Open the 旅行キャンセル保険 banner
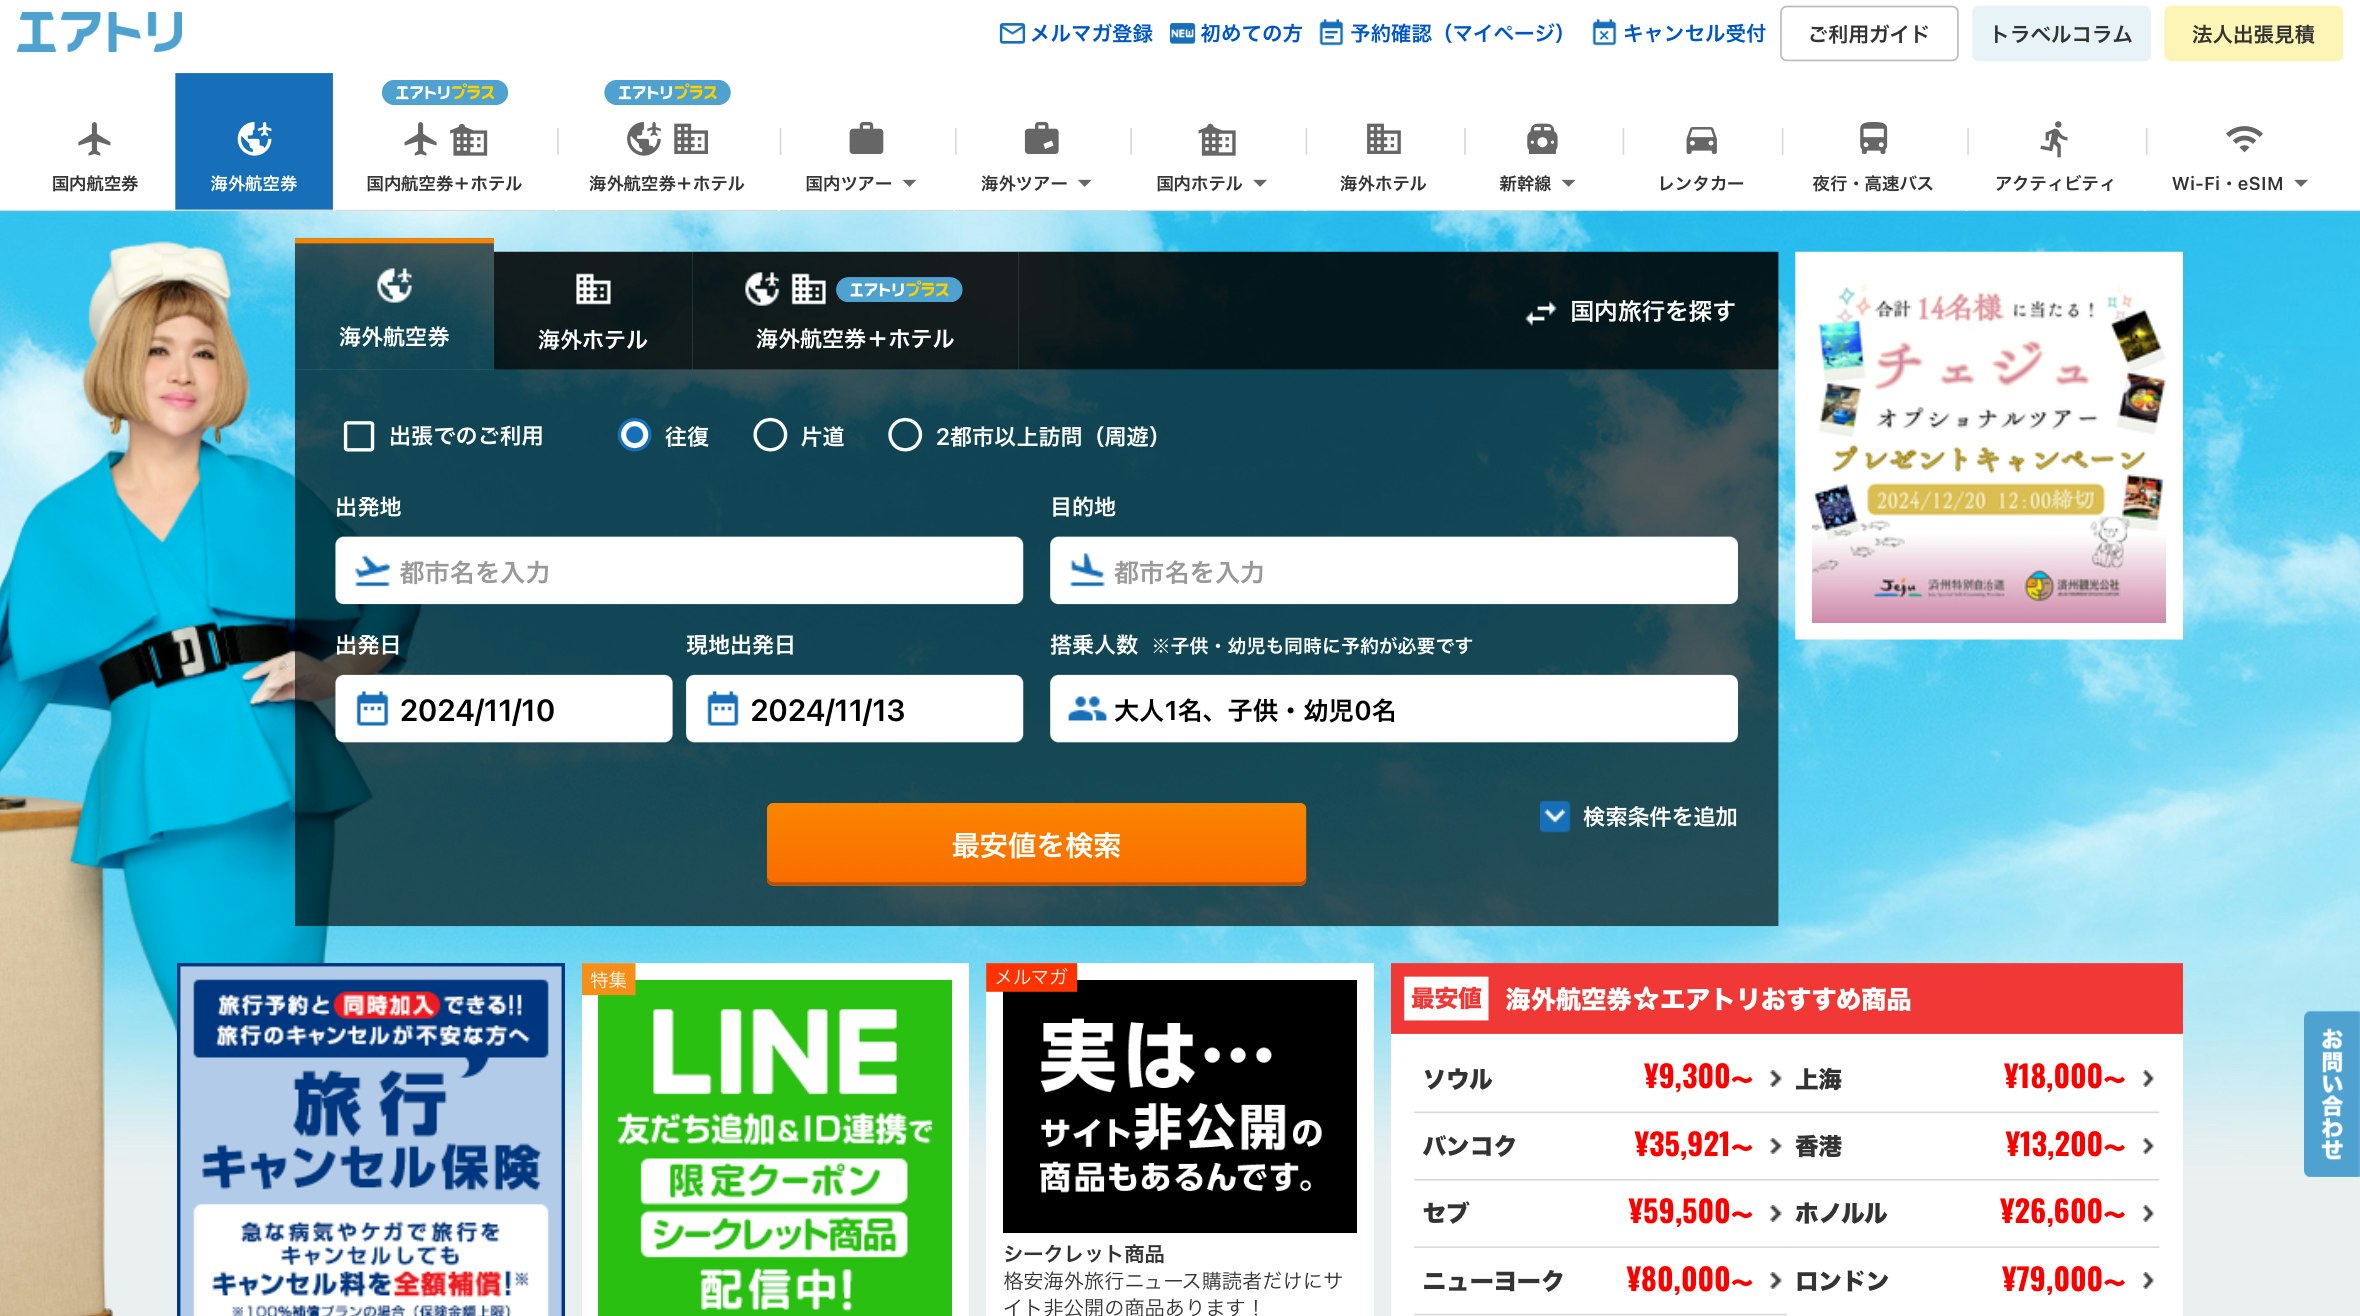 pos(371,1140)
